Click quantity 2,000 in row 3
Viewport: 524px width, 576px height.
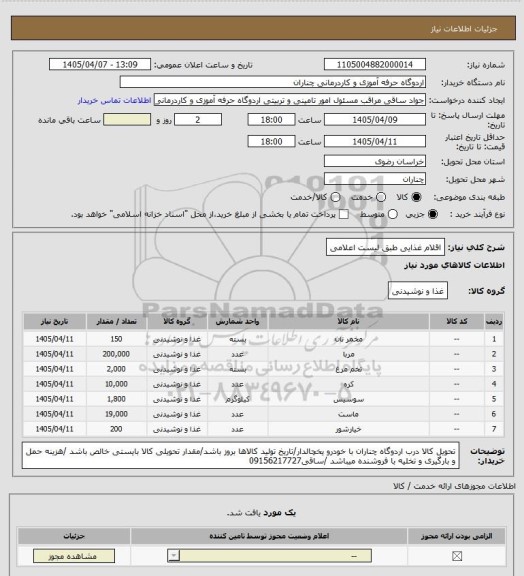pyautogui.click(x=116, y=369)
